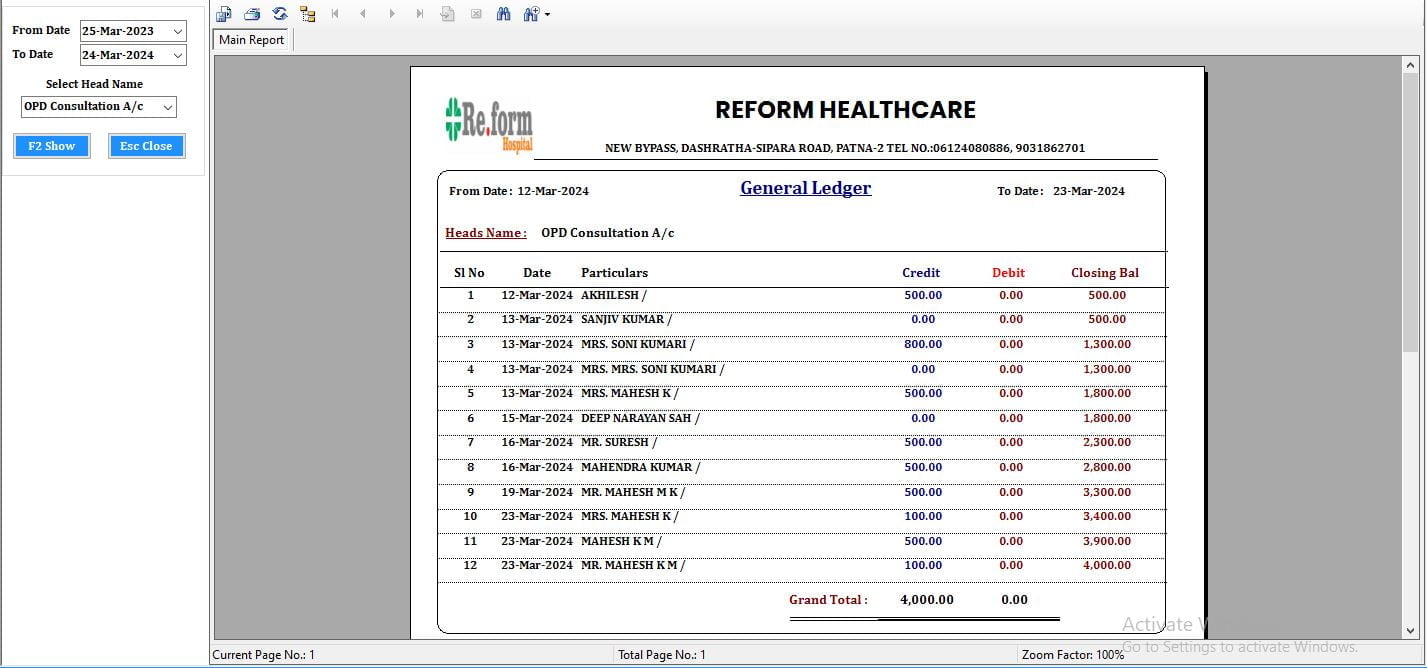1427x668 pixels.
Task: Toggle the group tree panel
Action: tap(307, 13)
